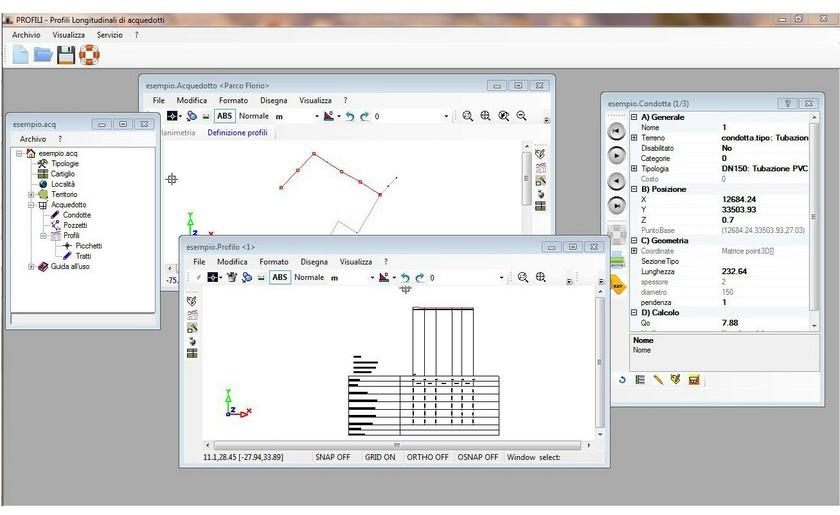Switch to the Definizione profili tab
The width and height of the screenshot is (840, 515).
pyautogui.click(x=237, y=132)
